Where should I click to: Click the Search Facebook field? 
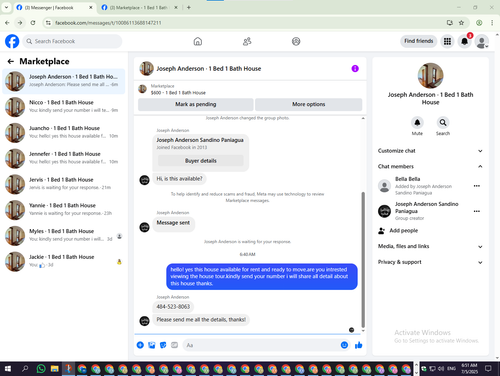[72, 41]
